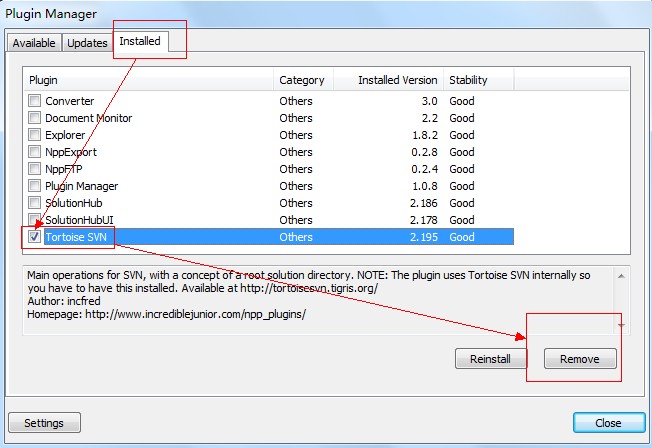Viewport: 652px width, 448px height.
Task: Select the NppFTP plugin name
Action: (x=64, y=169)
